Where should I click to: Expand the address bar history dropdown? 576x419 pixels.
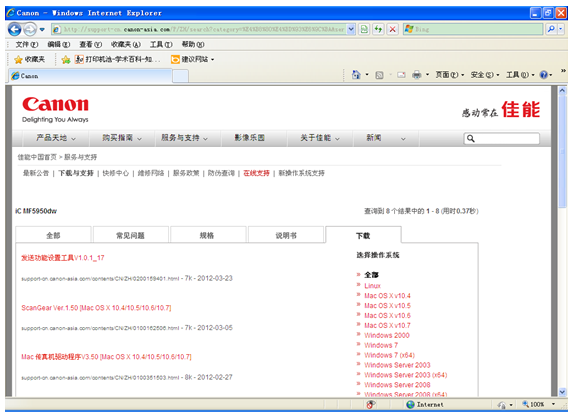351,29
